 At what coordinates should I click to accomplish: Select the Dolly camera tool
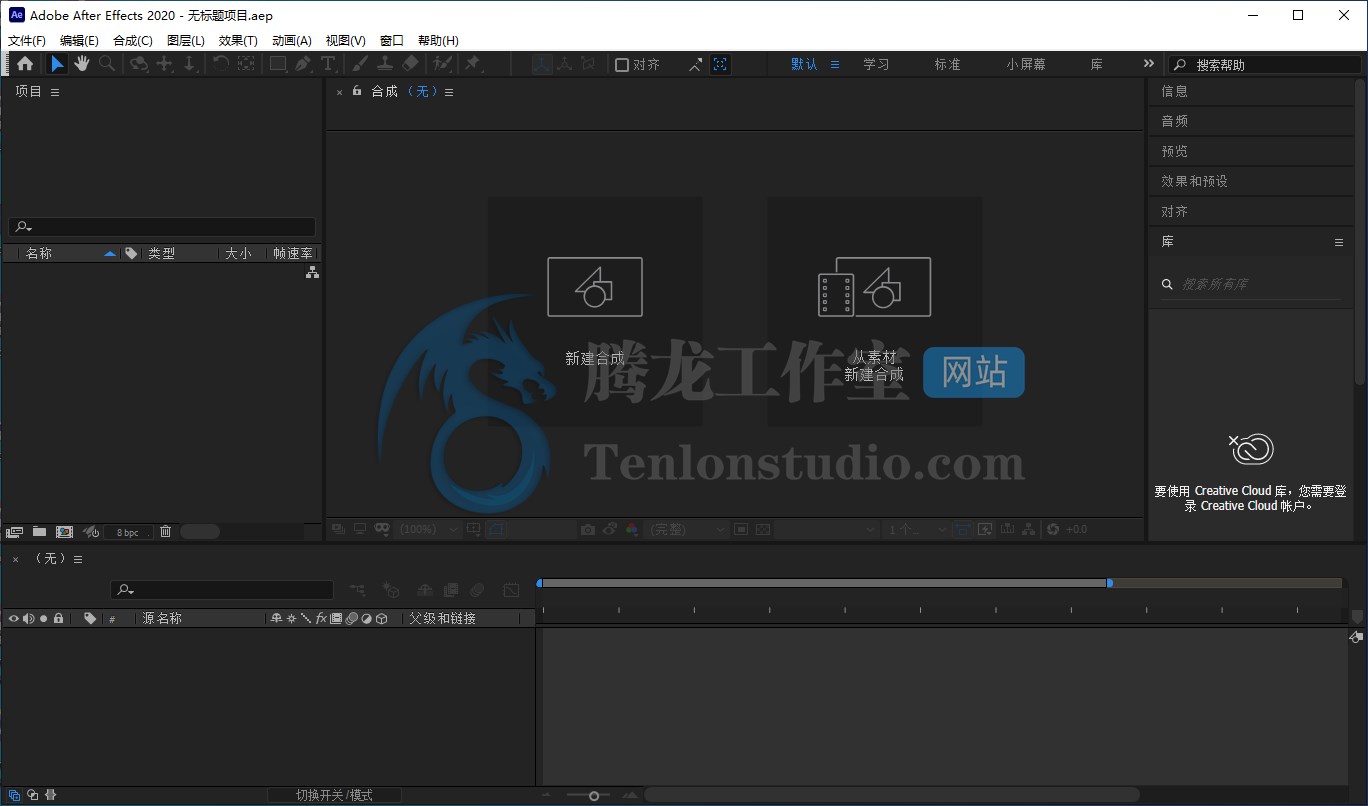(x=189, y=64)
